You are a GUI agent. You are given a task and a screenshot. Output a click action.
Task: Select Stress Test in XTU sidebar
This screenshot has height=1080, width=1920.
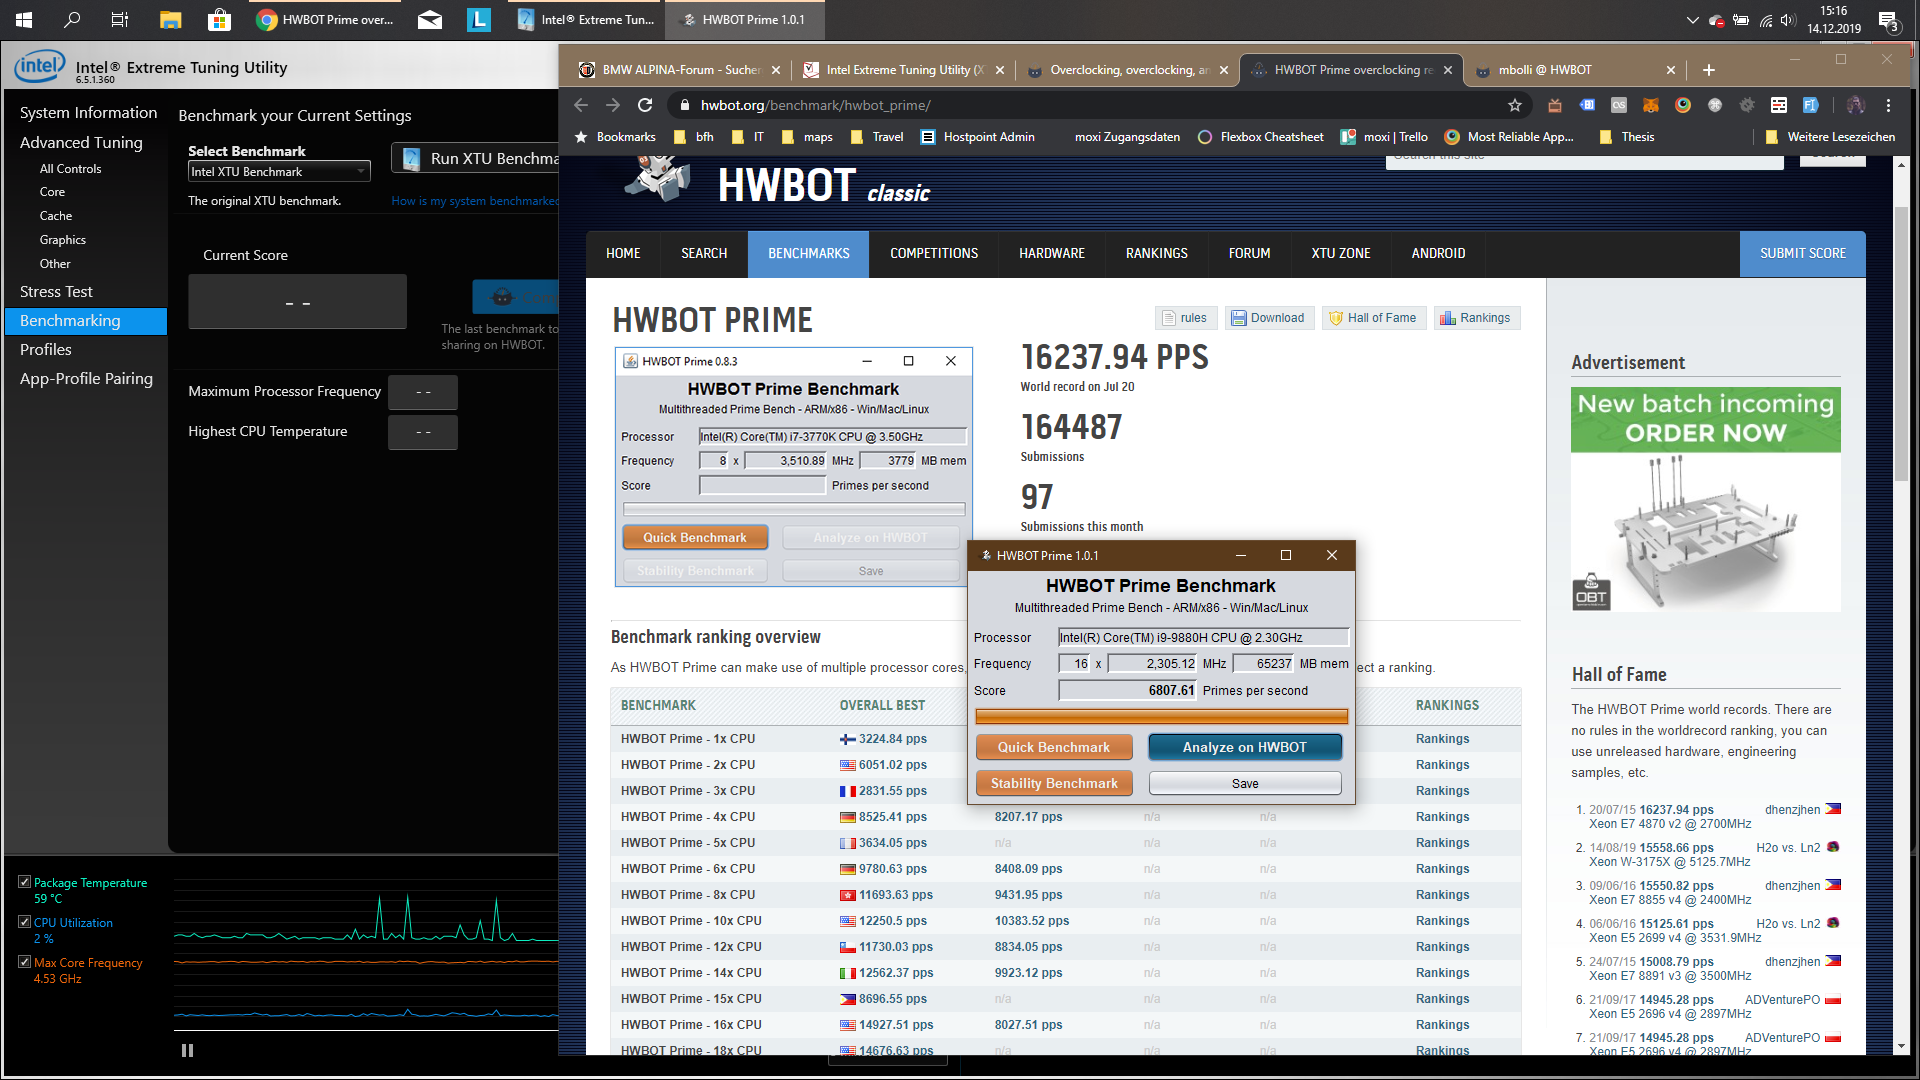pos(56,292)
